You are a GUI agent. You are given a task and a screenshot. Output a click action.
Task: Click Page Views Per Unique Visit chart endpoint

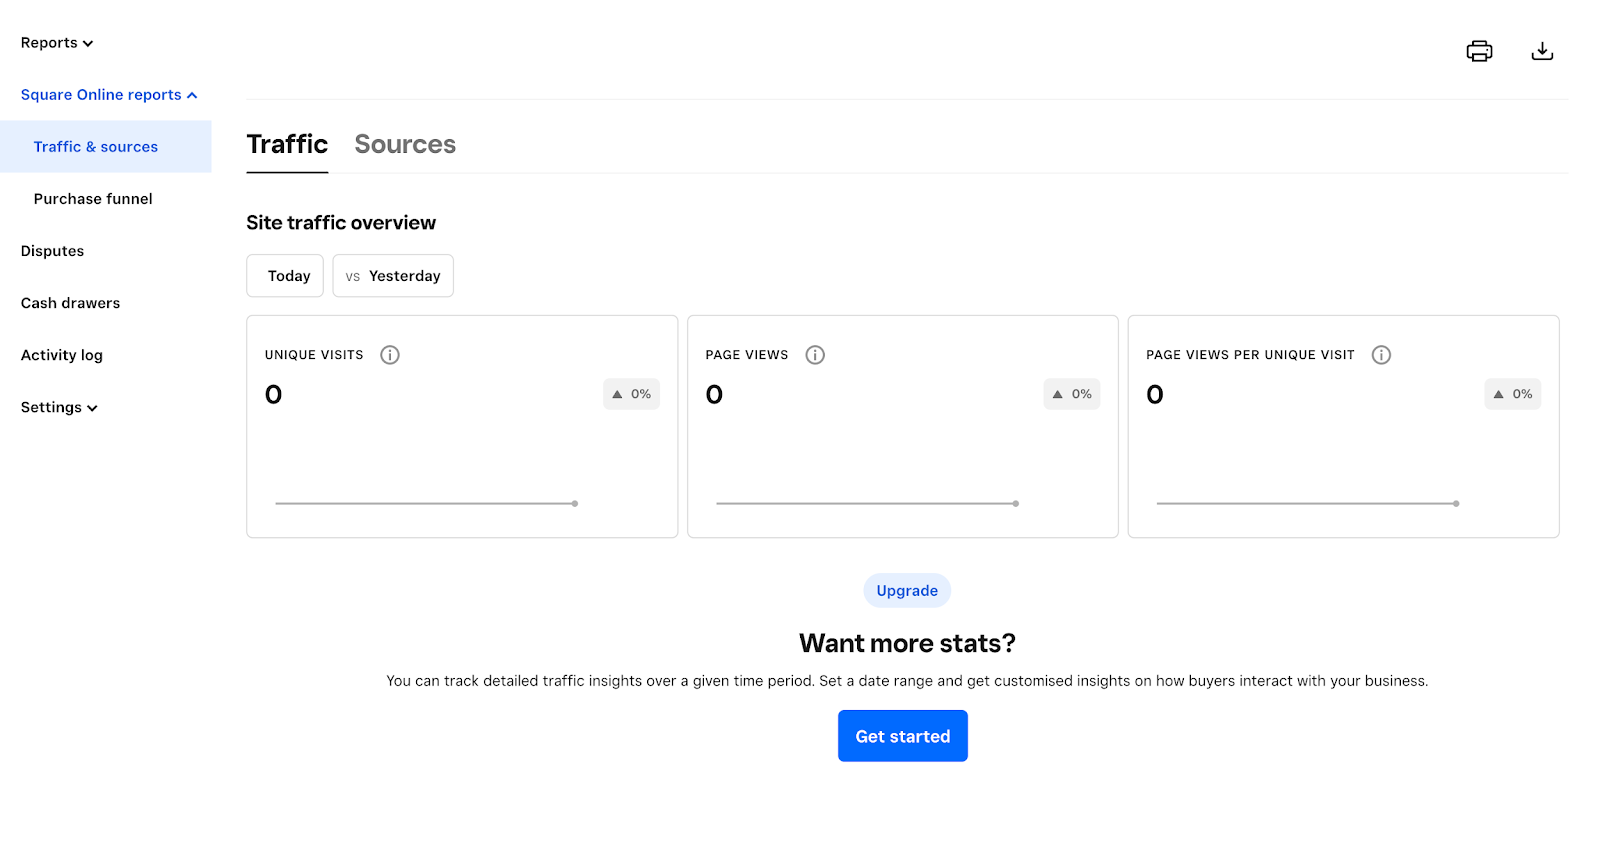[x=1456, y=504]
